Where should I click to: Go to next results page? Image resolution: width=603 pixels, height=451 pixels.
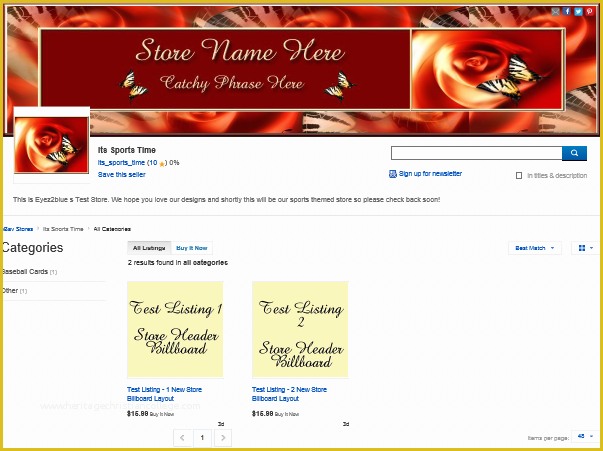tap(223, 438)
